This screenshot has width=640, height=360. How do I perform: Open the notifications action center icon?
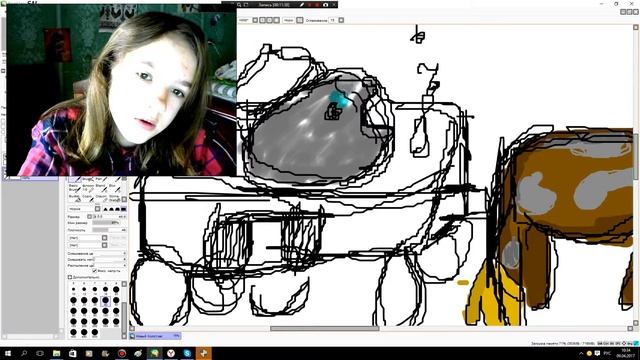(x=597, y=353)
